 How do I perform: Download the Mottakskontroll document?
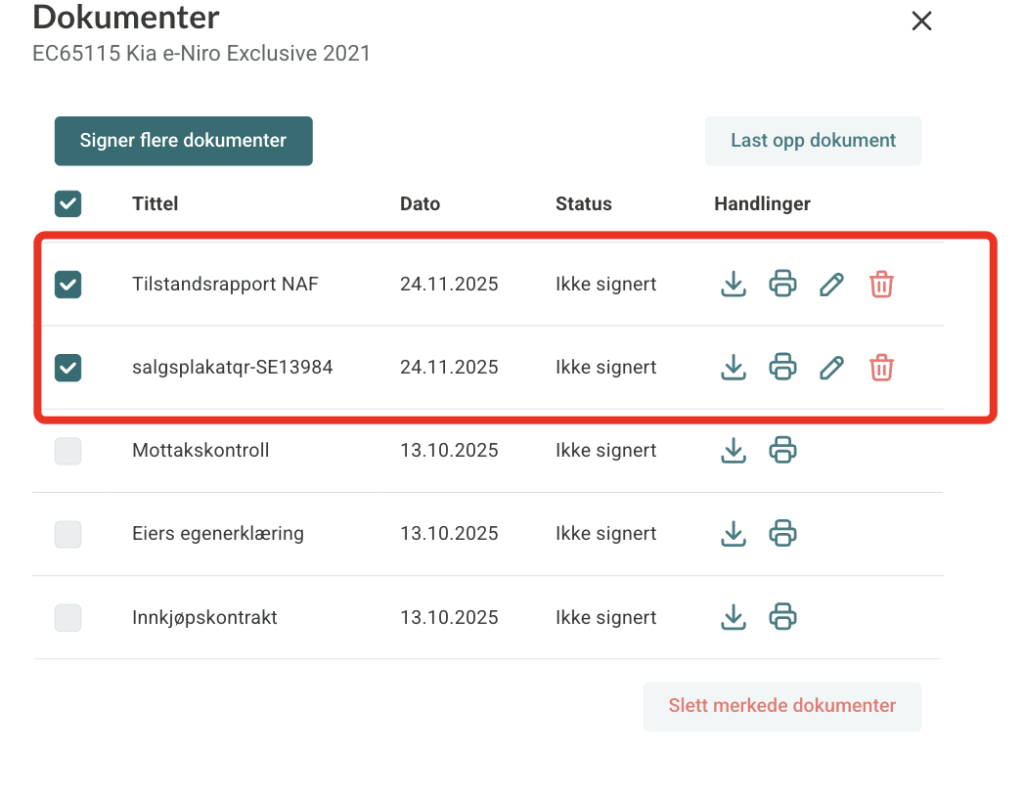(734, 451)
